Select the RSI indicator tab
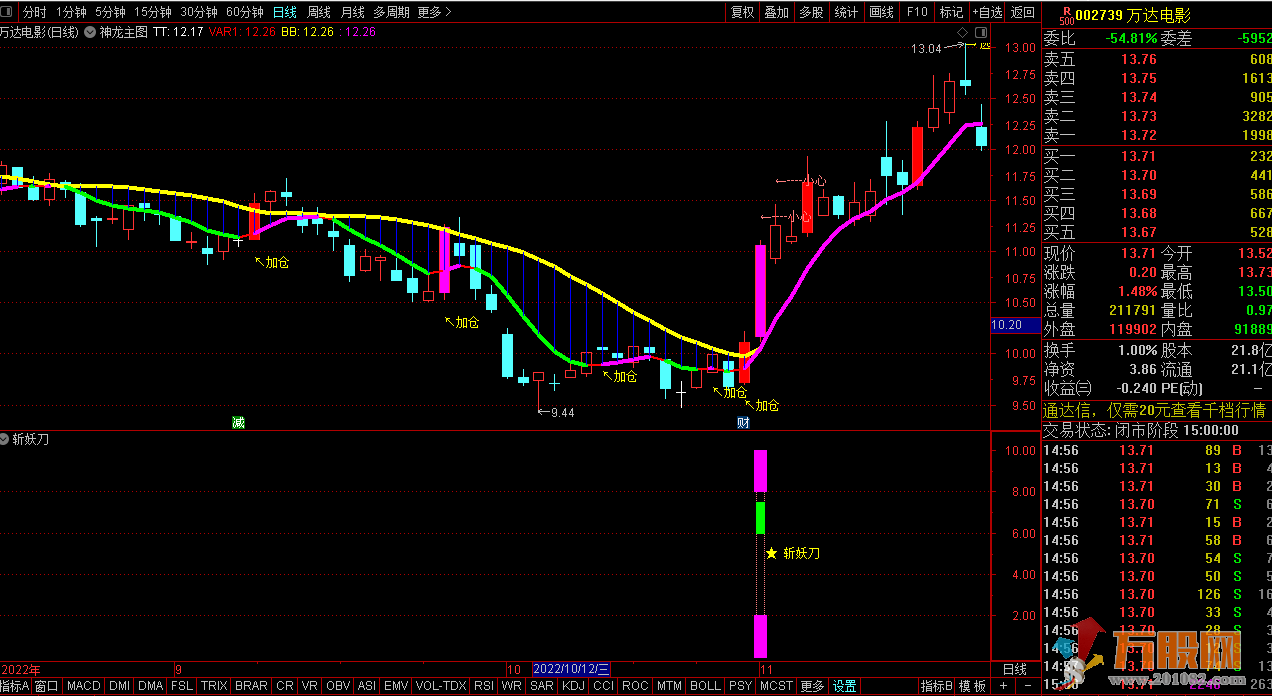This screenshot has height=696, width=1272. [x=484, y=686]
